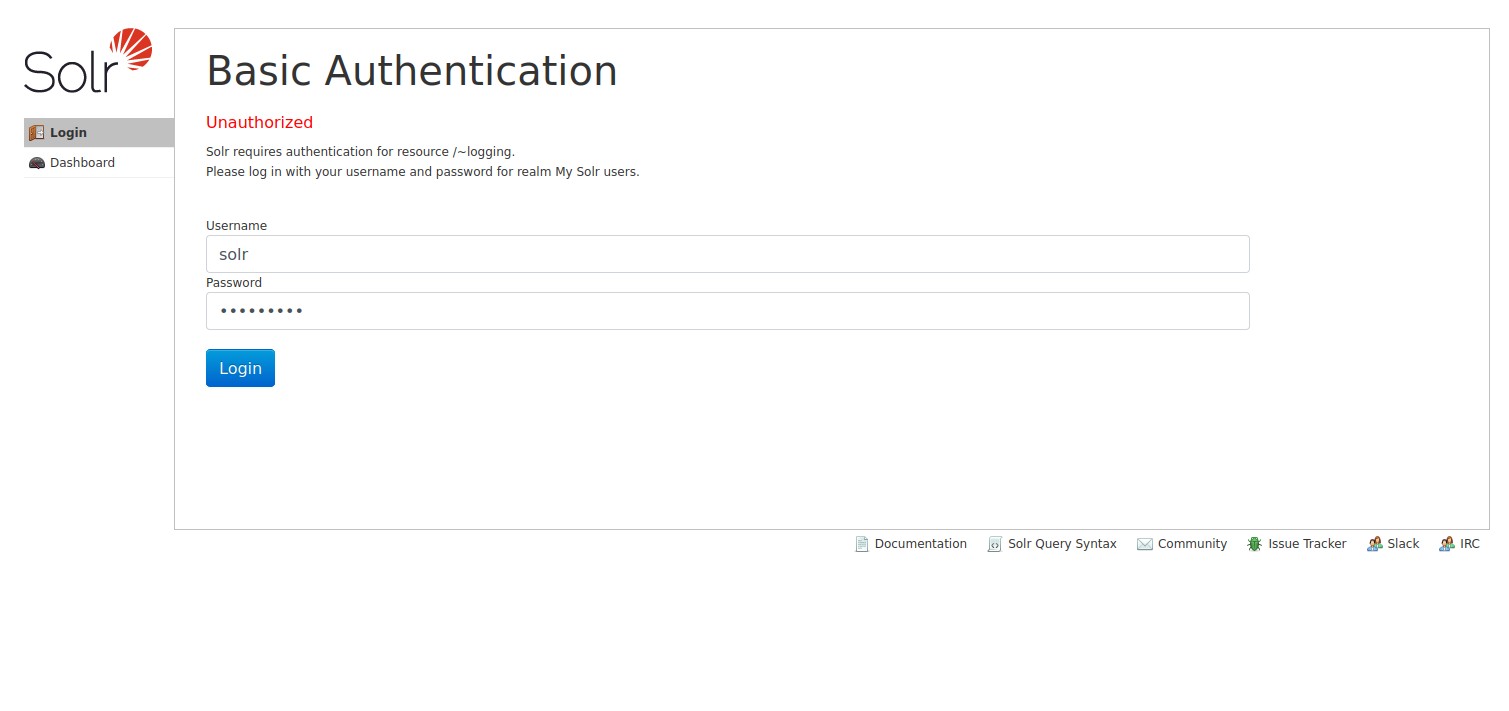Open the Slack footer link
This screenshot has width=1509, height=711.
click(x=1403, y=544)
